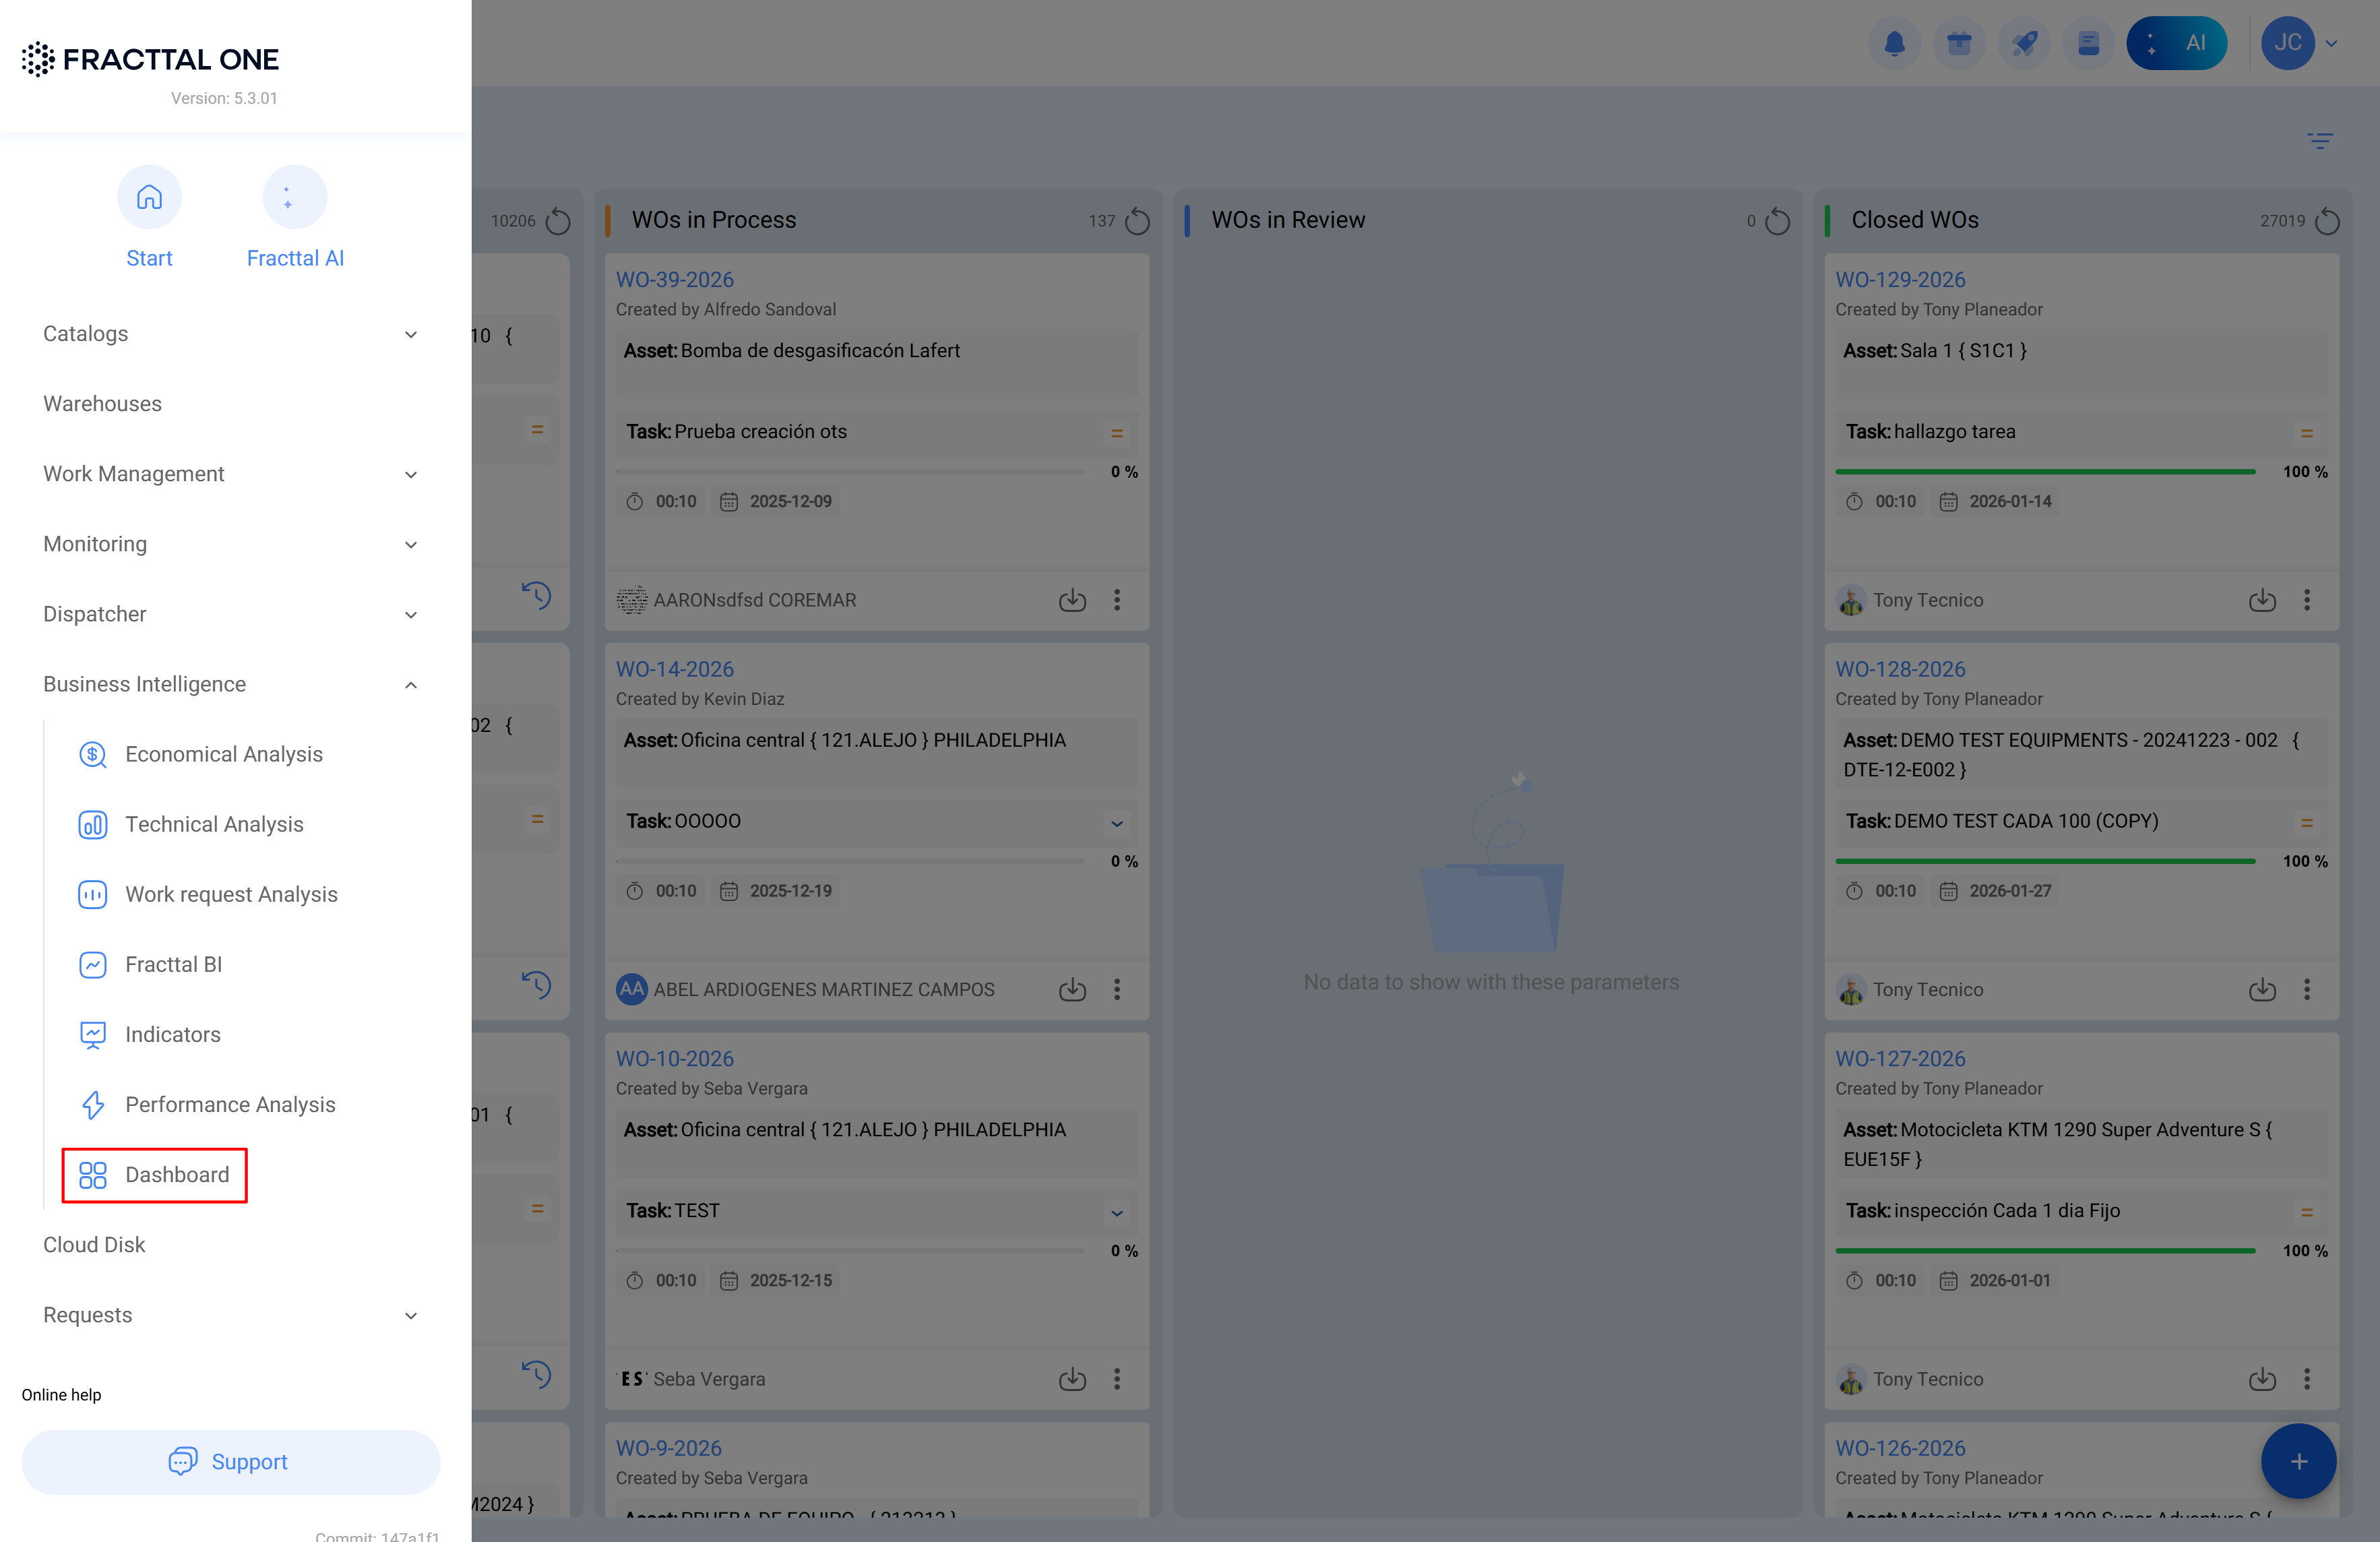The height and width of the screenshot is (1542, 2380).
Task: Click progress bar of WO-129-2026
Action: (2045, 471)
